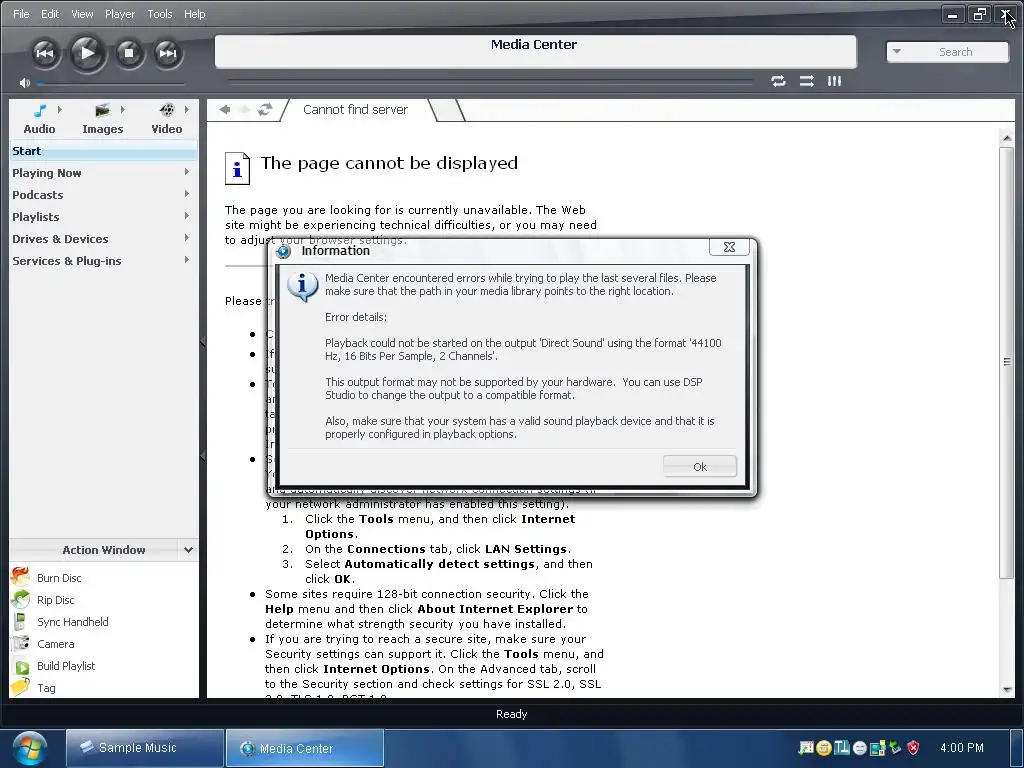Expand the arrow next to Images
1024x768 pixels.
(x=122, y=109)
